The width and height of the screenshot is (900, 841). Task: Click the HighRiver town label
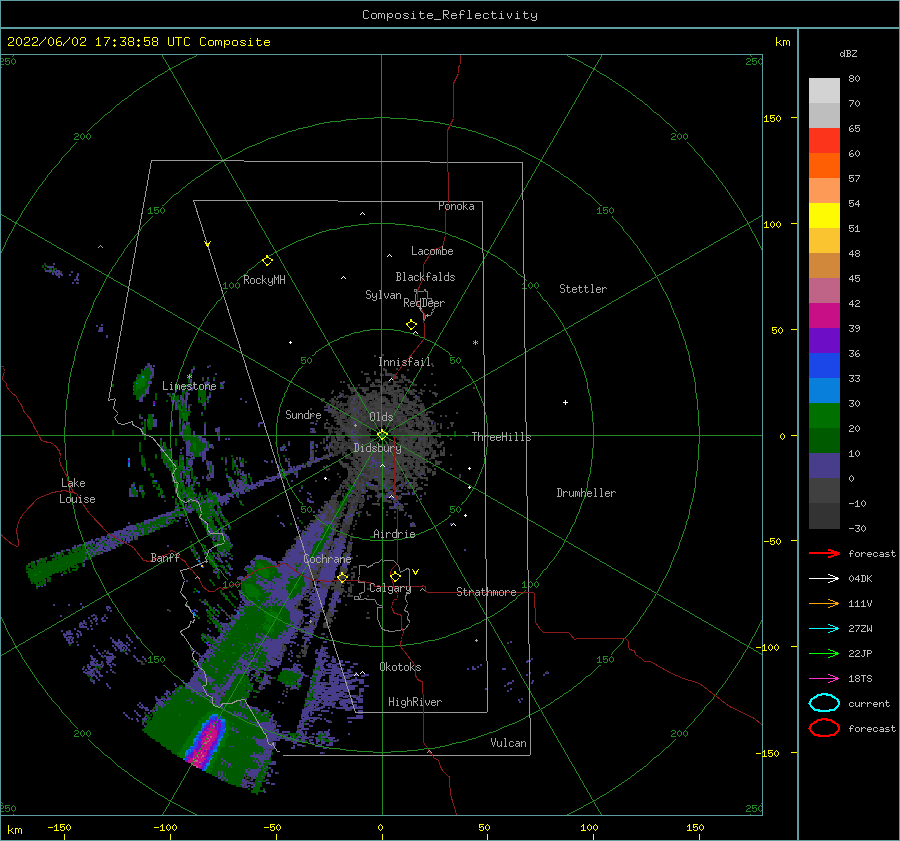click(415, 702)
